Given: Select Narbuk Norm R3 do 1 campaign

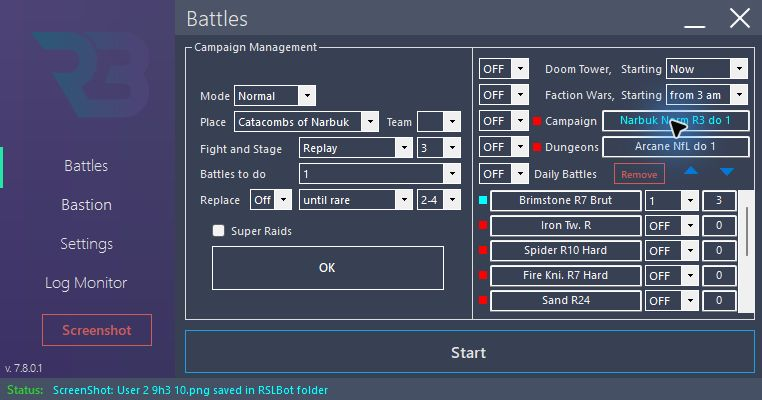Looking at the screenshot, I should 675,121.
